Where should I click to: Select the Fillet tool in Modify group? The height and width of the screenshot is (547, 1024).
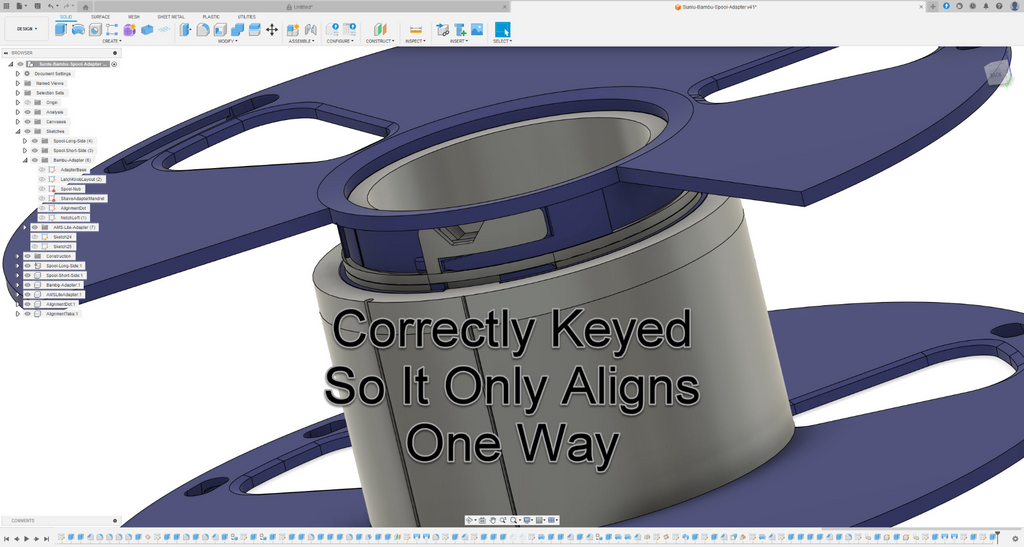(x=203, y=29)
